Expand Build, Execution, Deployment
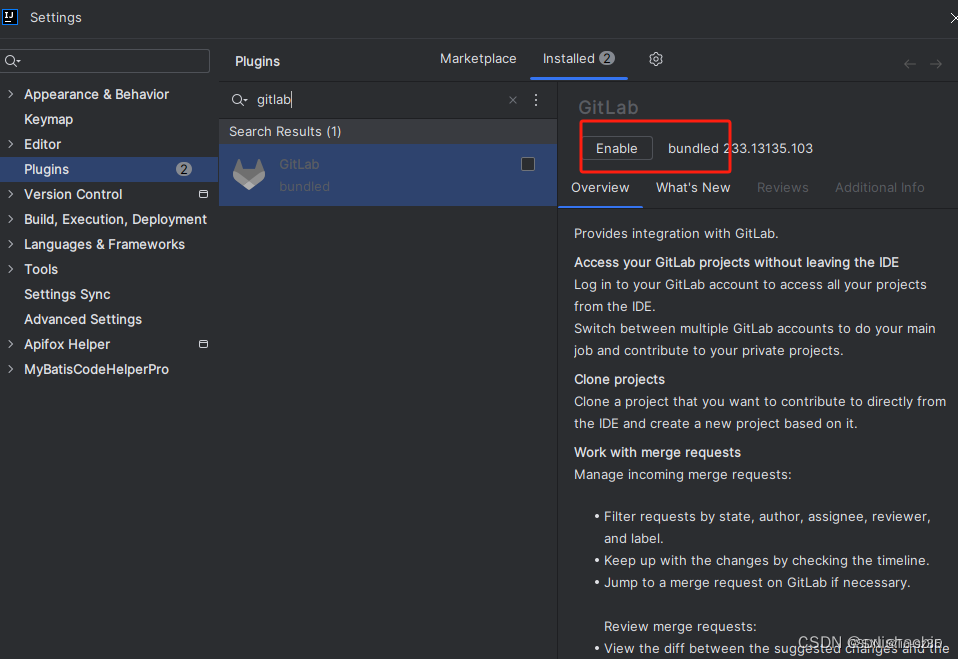Viewport: 958px width, 659px height. [x=10, y=219]
